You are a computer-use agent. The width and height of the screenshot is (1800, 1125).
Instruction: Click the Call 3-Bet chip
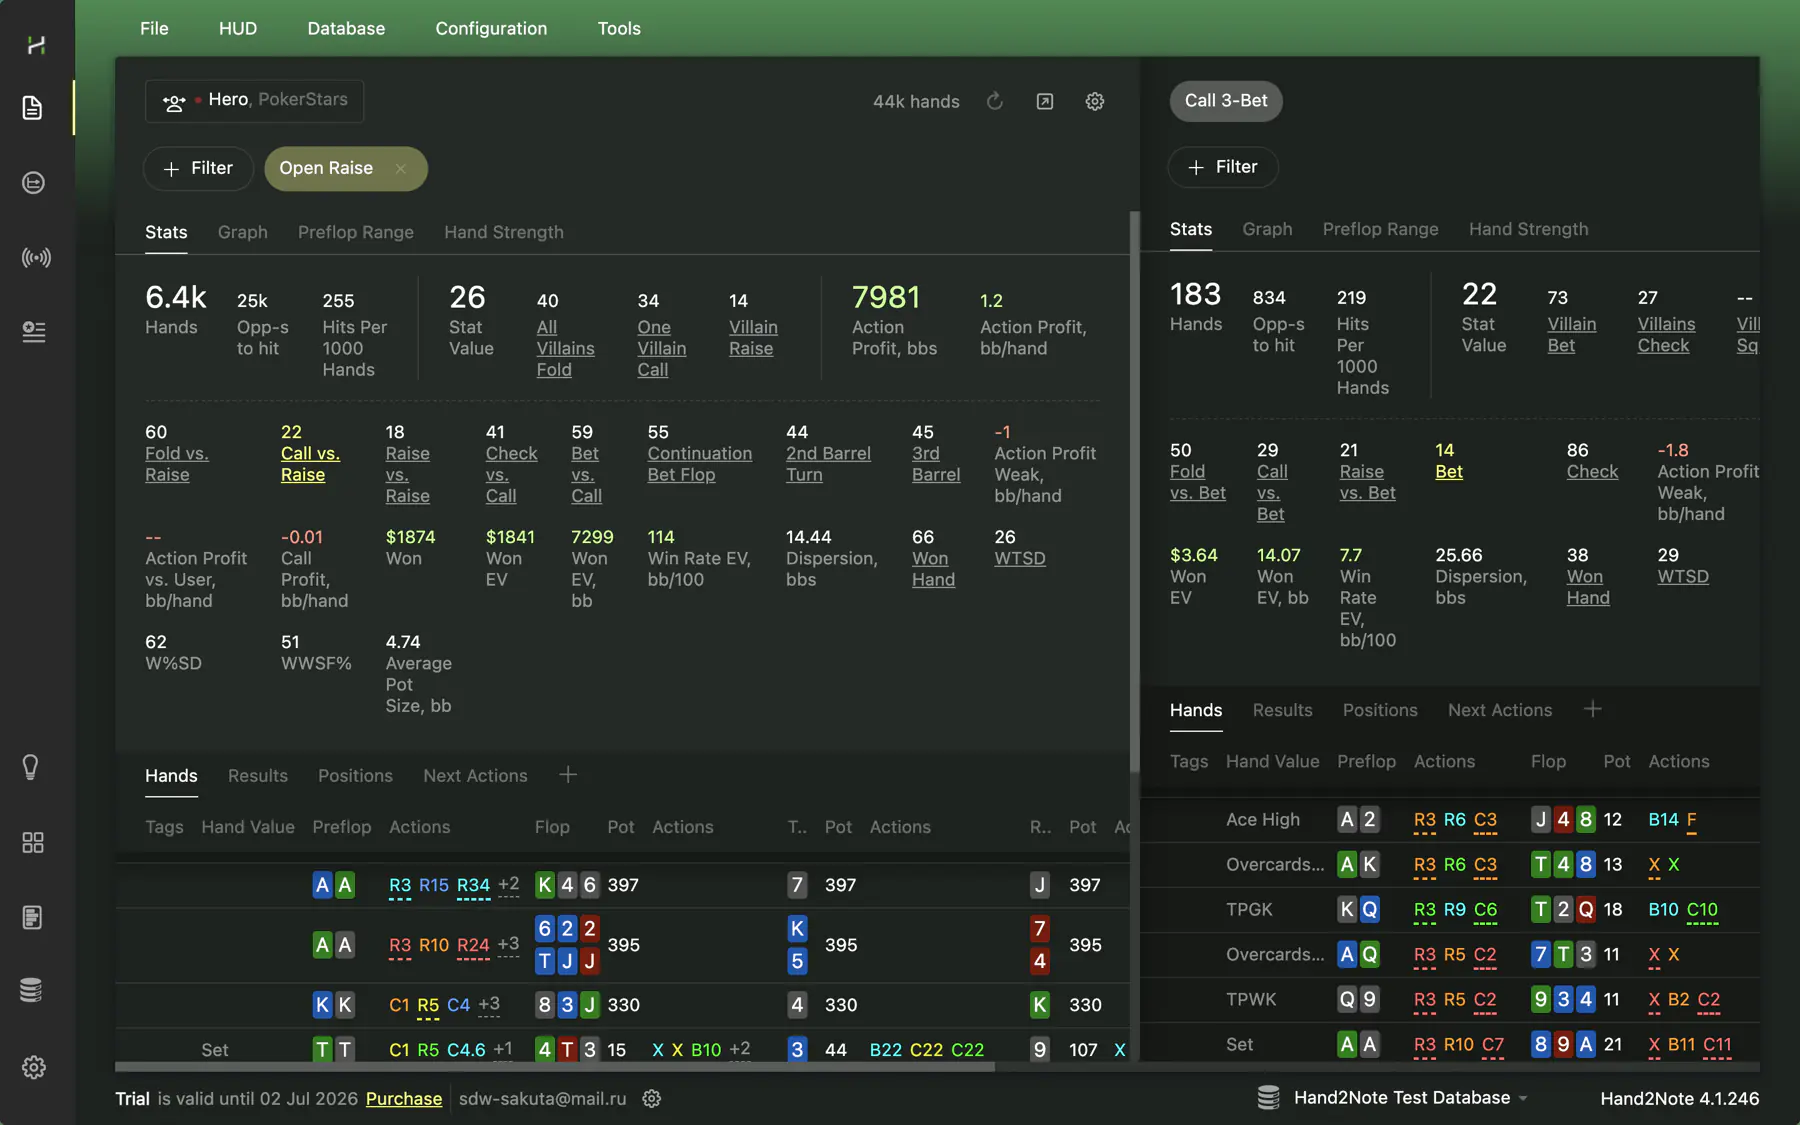(1226, 101)
